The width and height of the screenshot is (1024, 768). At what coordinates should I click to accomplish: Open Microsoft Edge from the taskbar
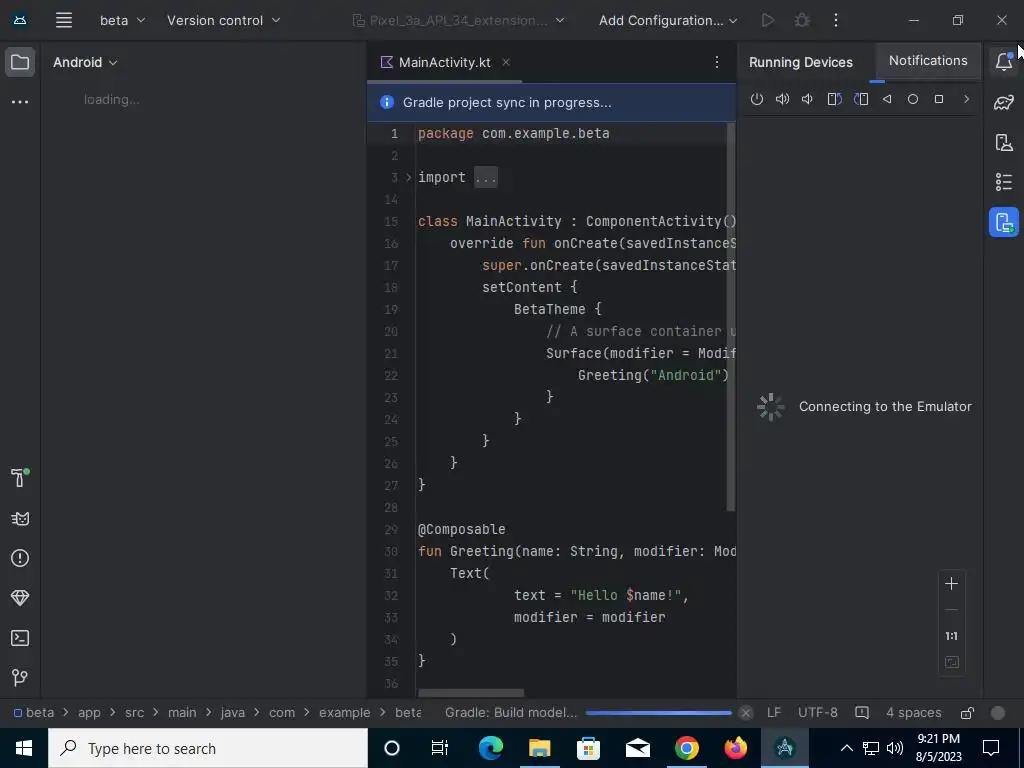[490, 748]
